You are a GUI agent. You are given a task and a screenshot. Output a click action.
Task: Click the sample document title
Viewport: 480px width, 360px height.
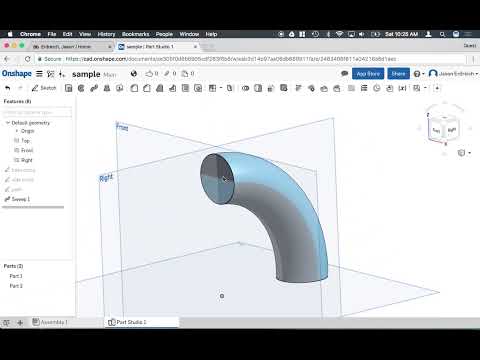tap(86, 74)
